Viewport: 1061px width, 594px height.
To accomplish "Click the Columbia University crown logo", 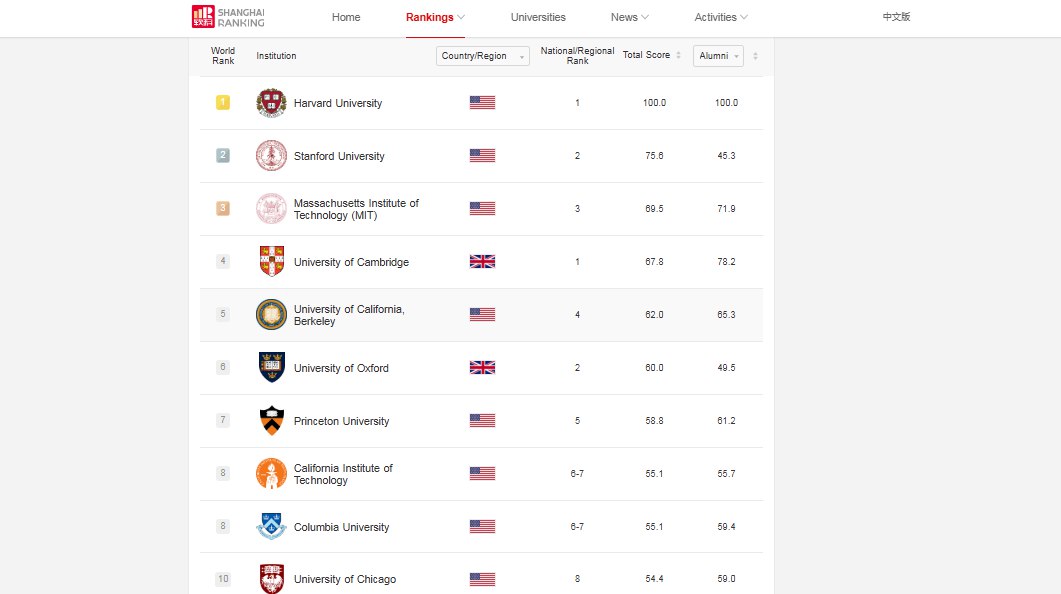I will coord(271,526).
